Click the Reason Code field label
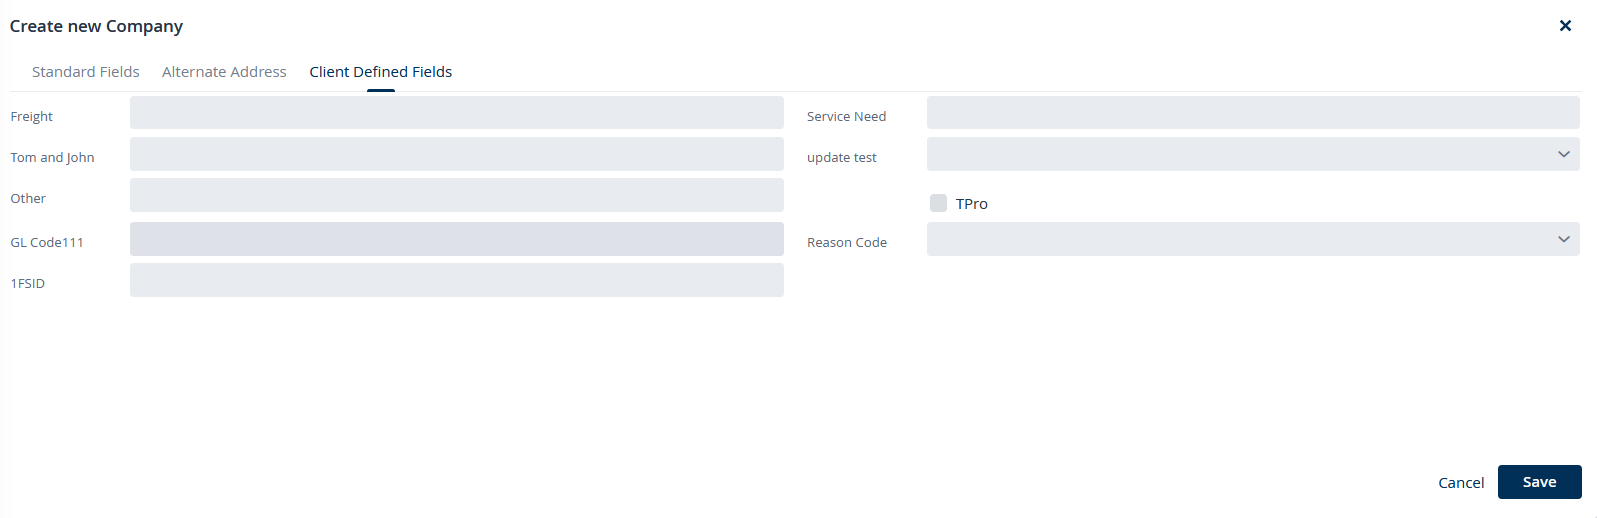The image size is (1597, 518). tap(846, 243)
